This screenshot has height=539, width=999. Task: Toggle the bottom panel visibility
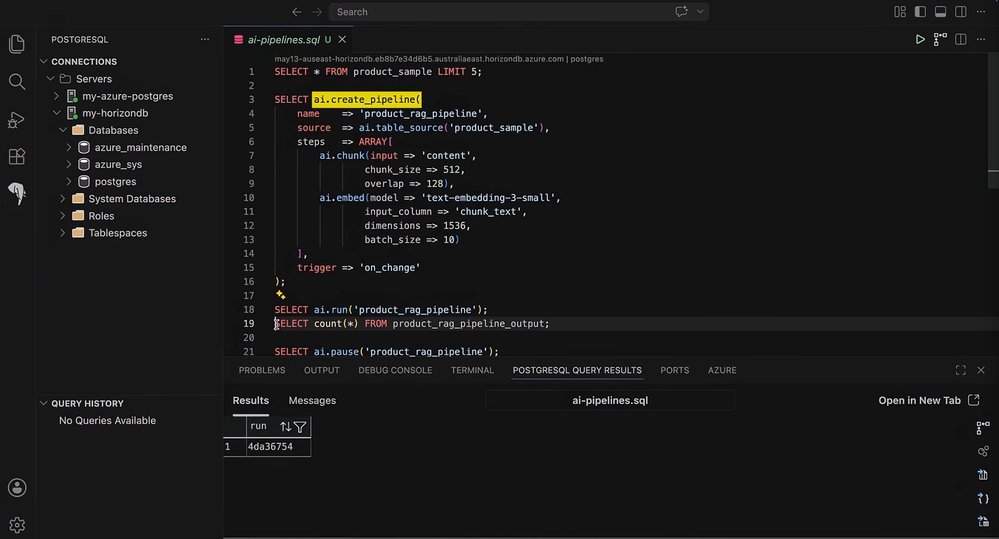(940, 11)
